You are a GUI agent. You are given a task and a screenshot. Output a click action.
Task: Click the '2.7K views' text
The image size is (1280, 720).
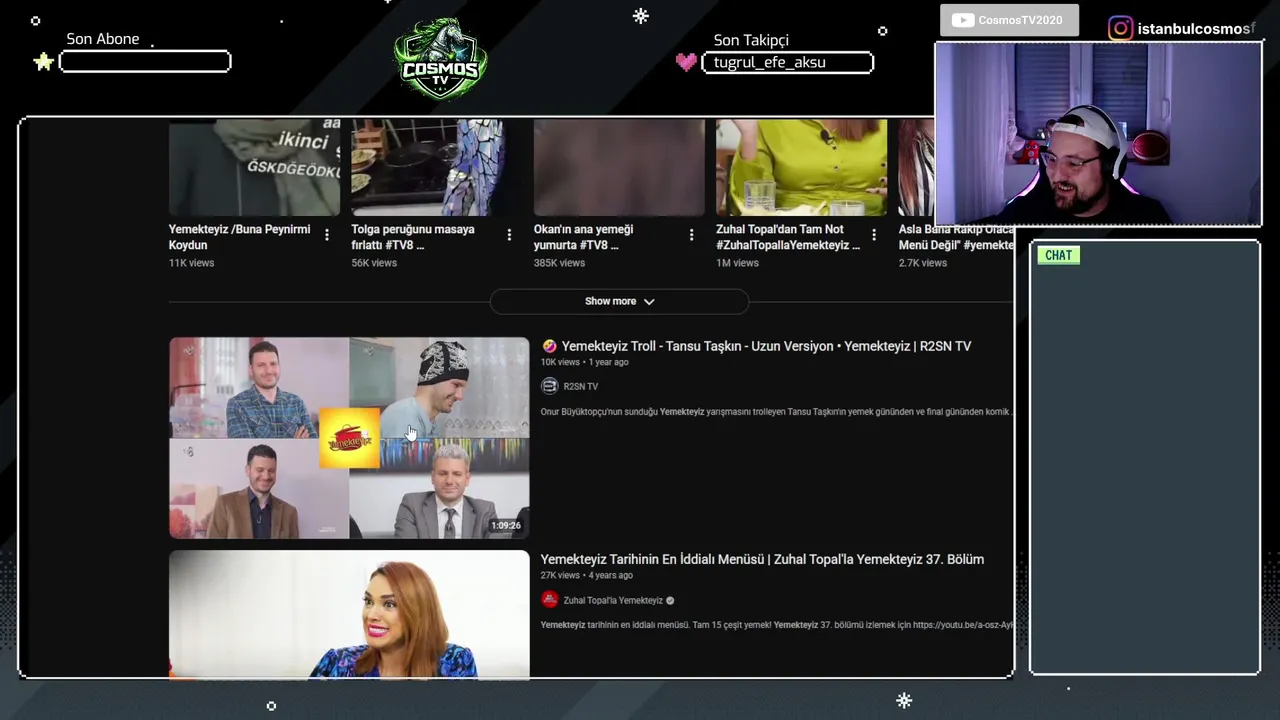[923, 263]
